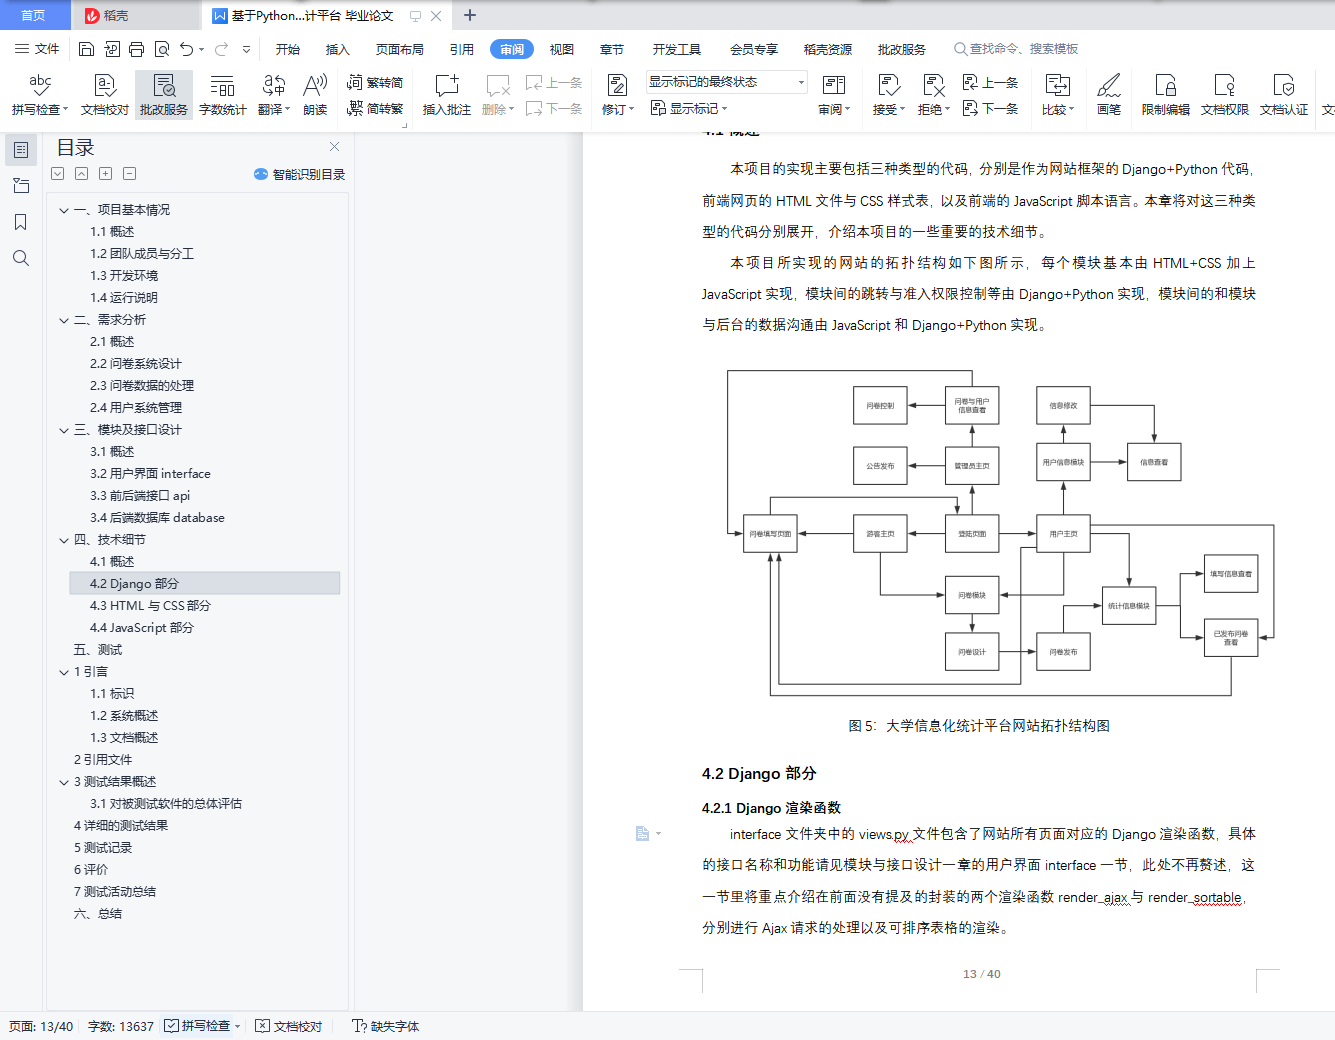Collapse 三、模块及接口设计 outline section
Screen dimensions: 1335x1040
pos(64,430)
